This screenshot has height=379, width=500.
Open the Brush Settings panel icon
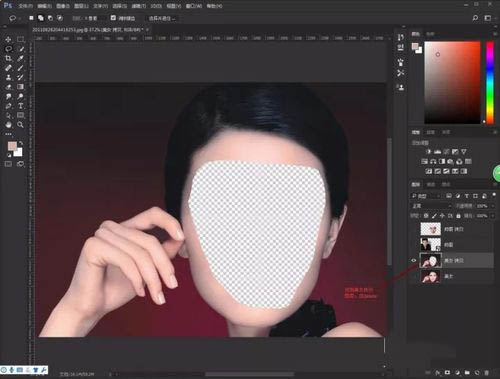(401, 62)
